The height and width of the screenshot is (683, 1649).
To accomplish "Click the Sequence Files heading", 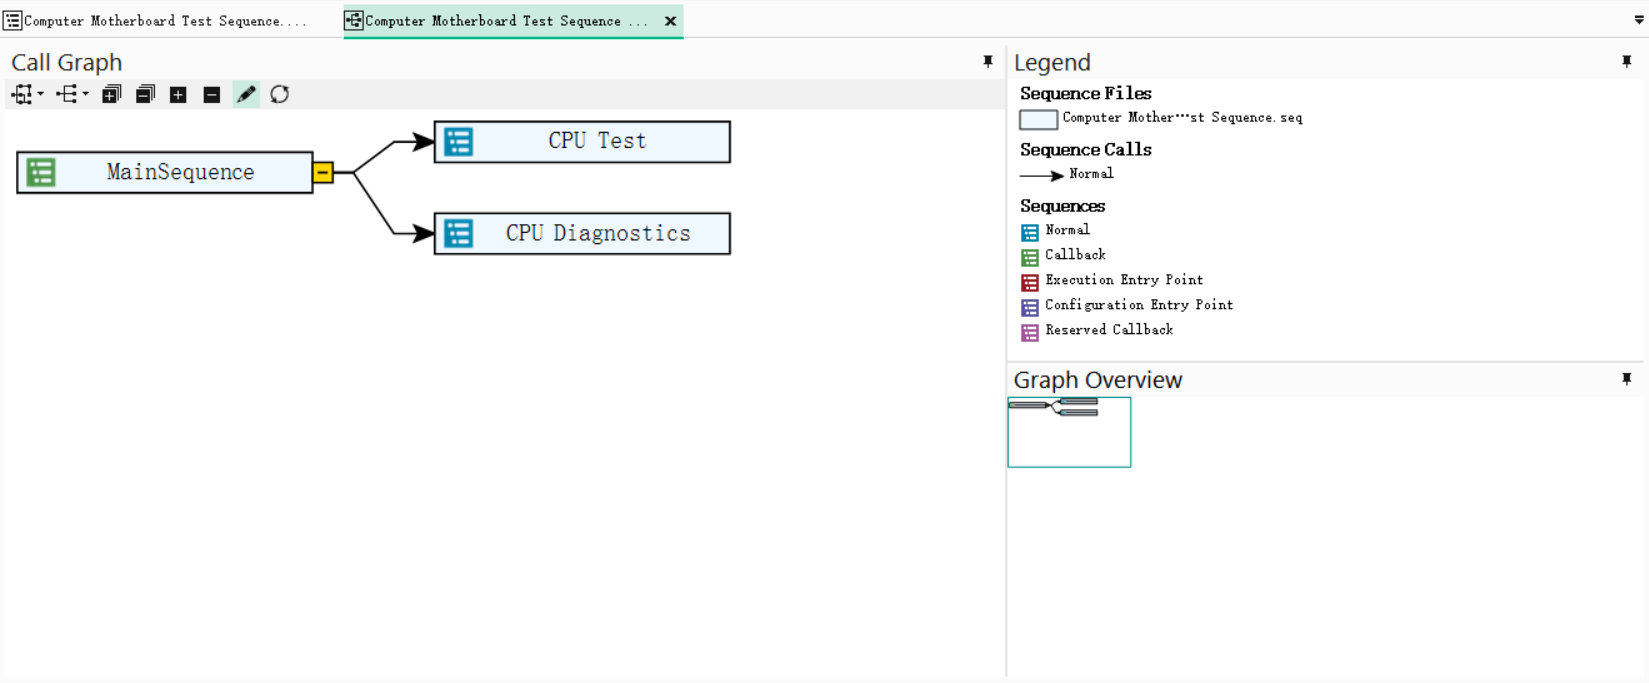I will pyautogui.click(x=1086, y=93).
